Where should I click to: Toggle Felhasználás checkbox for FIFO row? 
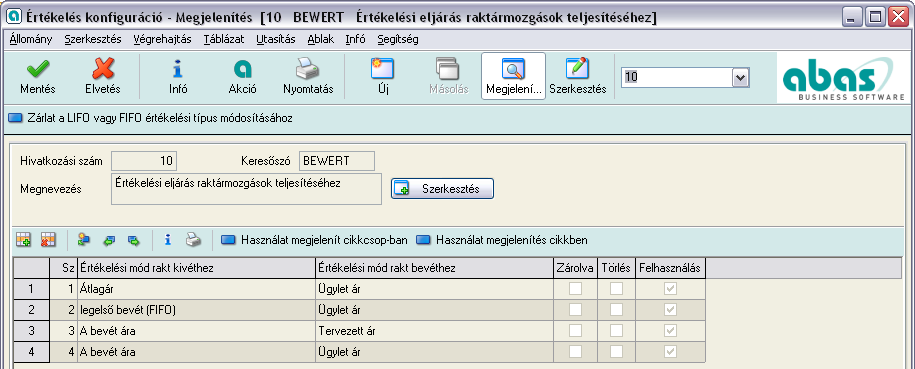pos(670,309)
